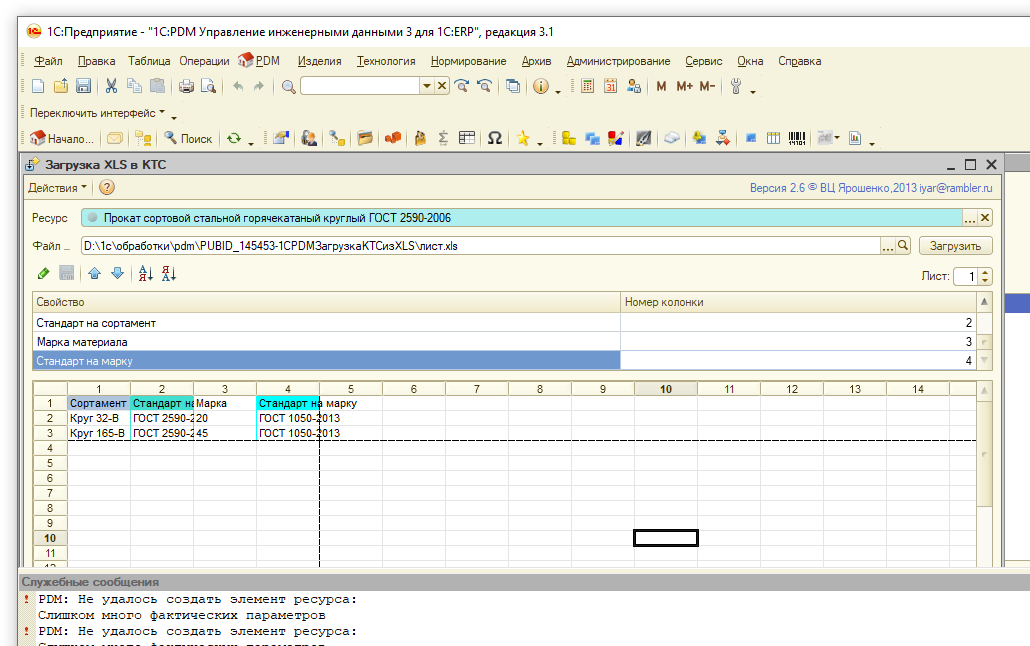Viewport: 1030px width, 646px height.
Task: Open the Справка menu
Action: pyautogui.click(x=799, y=61)
